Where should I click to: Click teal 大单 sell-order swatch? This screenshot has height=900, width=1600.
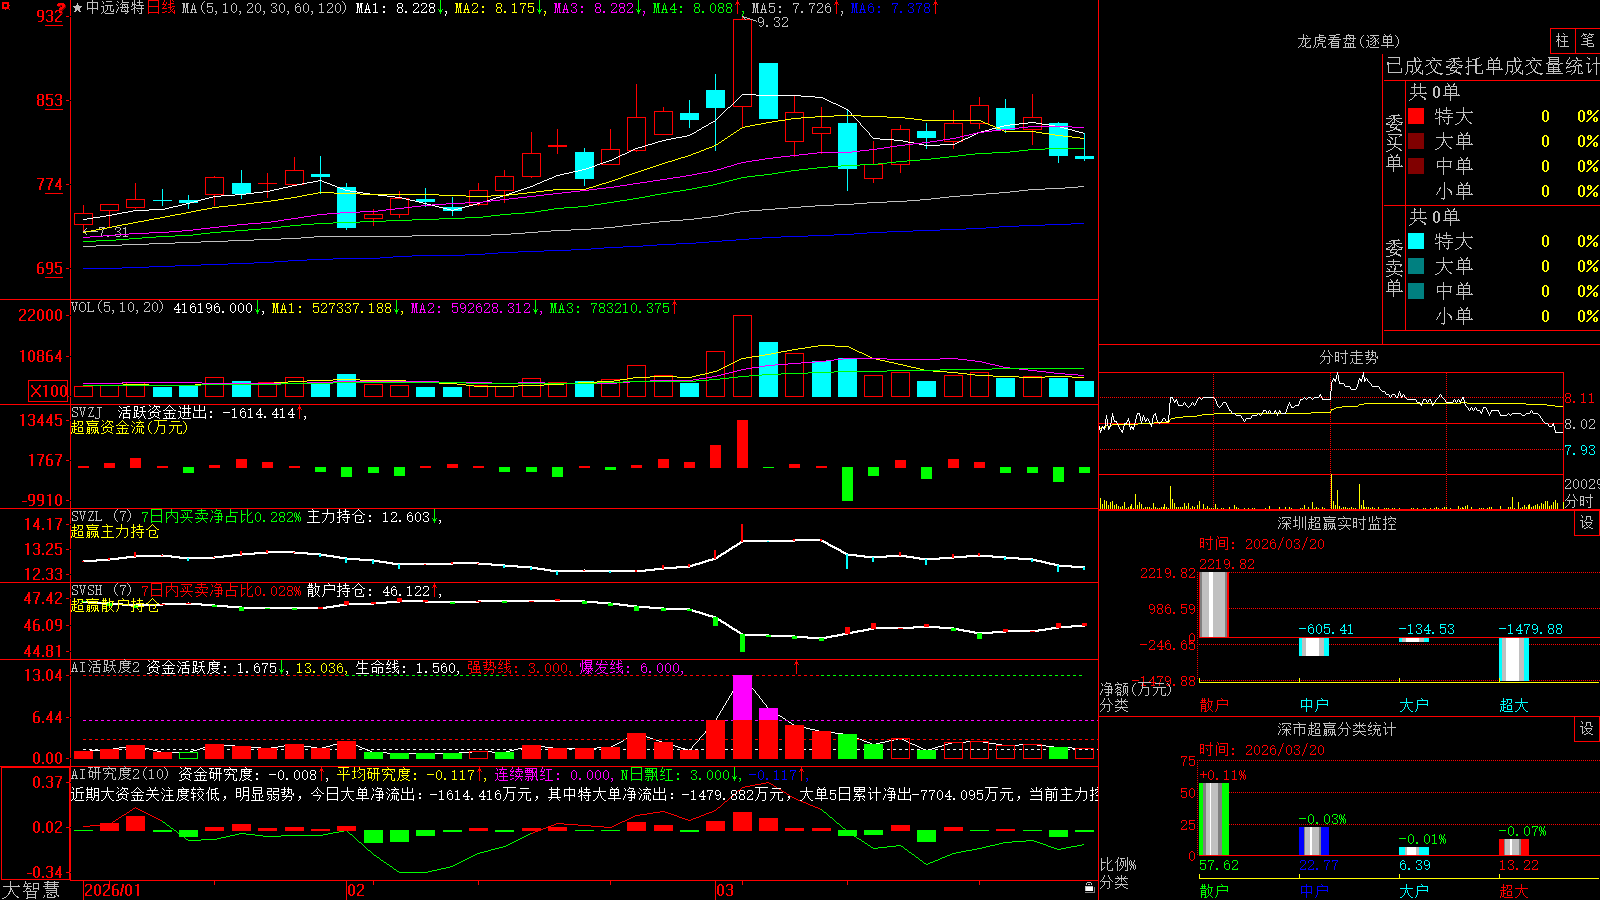[x=1416, y=266]
